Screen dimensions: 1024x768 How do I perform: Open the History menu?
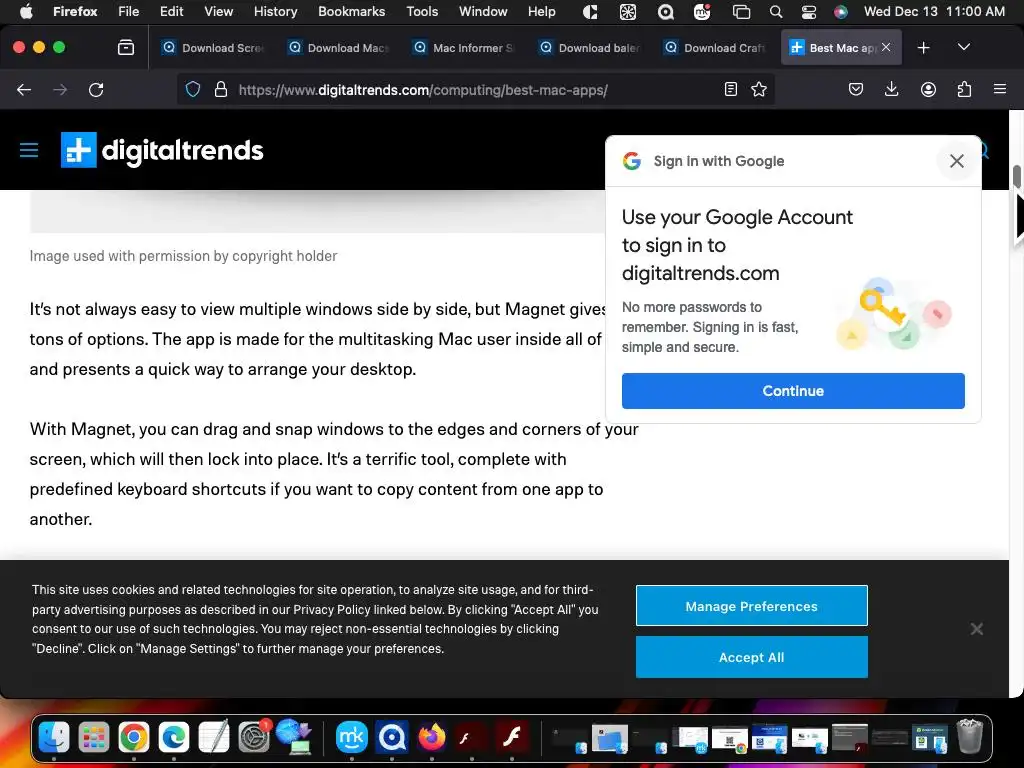tap(275, 11)
